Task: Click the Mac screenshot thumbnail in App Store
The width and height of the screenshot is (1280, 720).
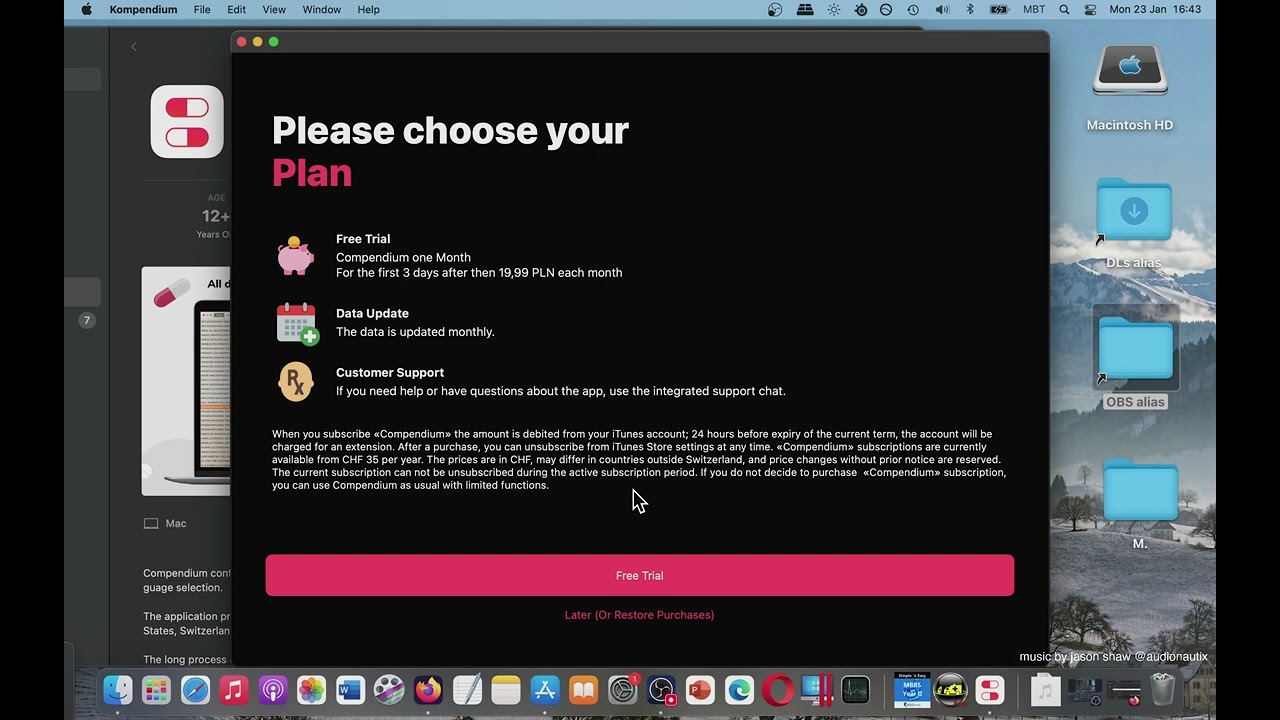Action: pos(186,381)
